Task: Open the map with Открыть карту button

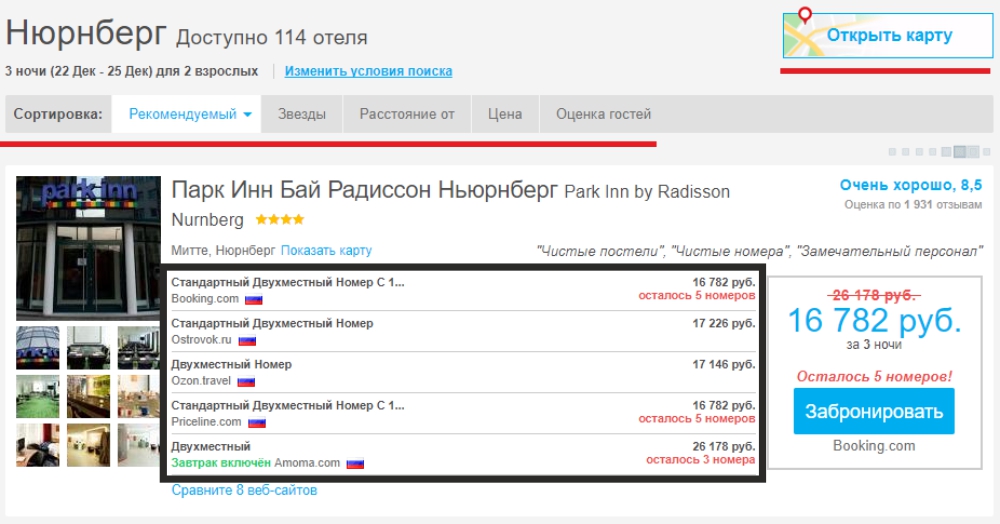Action: (888, 35)
